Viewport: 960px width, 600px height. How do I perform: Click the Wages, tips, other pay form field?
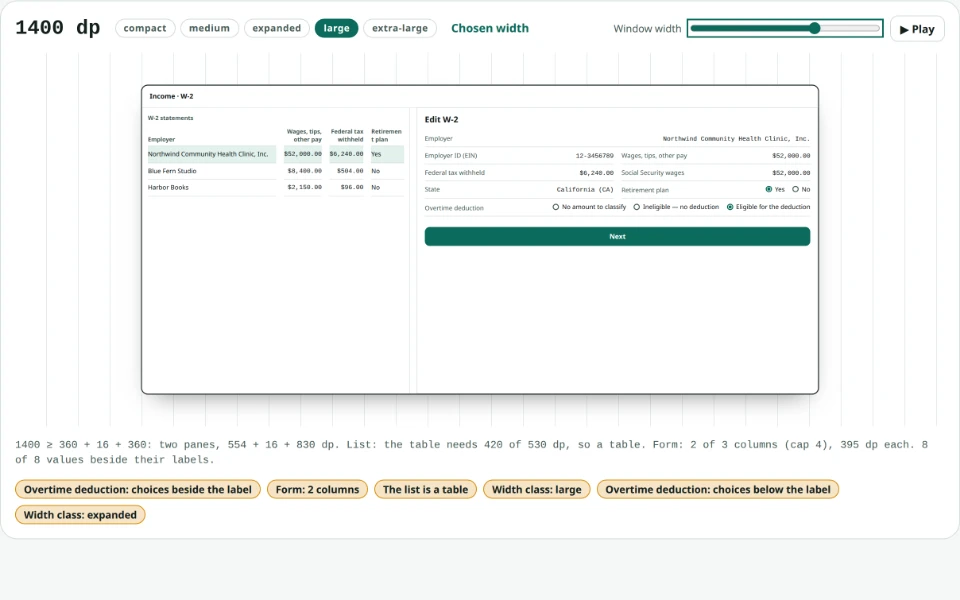click(x=716, y=156)
